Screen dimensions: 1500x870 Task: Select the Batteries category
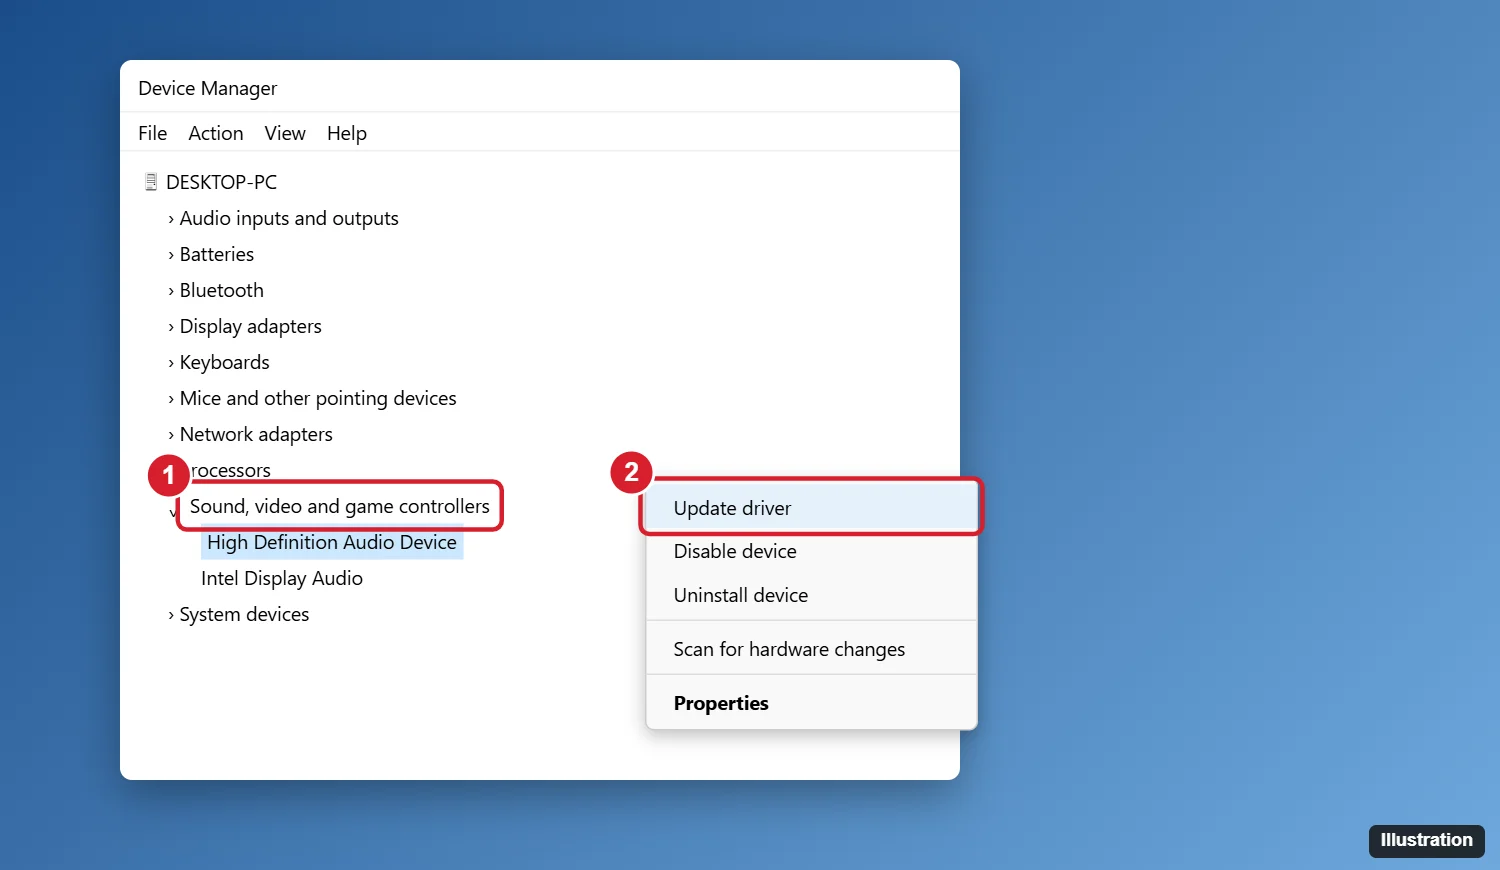coord(217,254)
